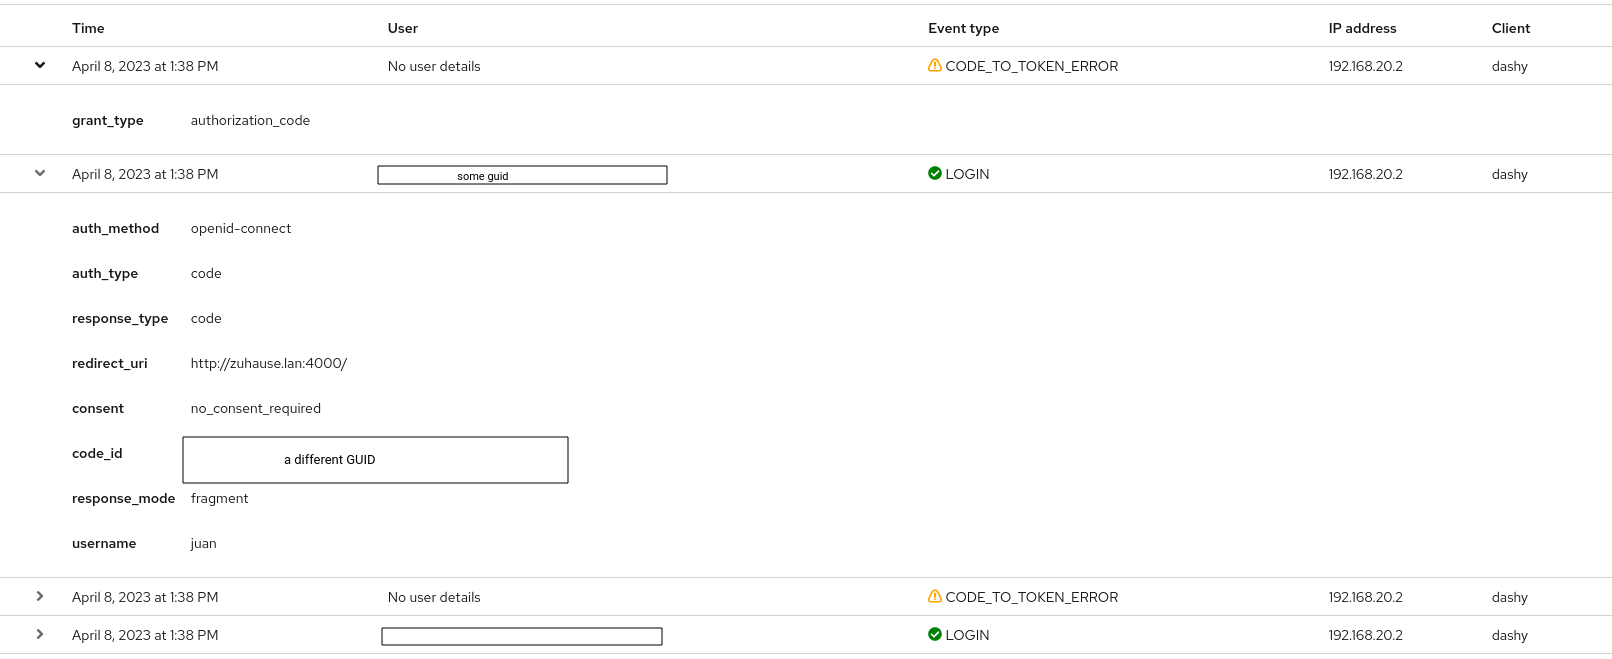
Task: Click LOGIN text in the expanded login row
Action: click(968, 174)
